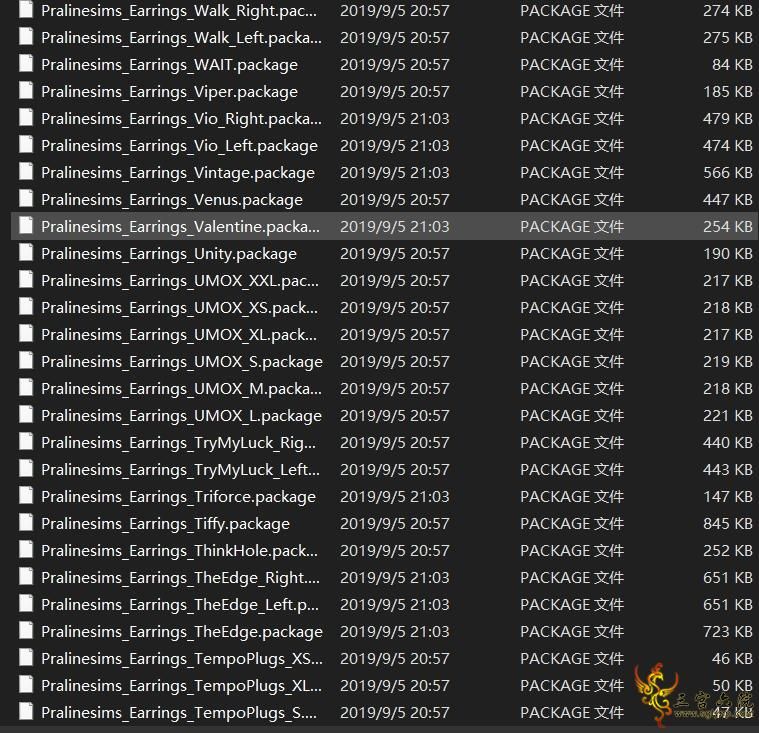Select file name Pralinesims_Earrings_Vintage.package
Screen dimensions: 759x733
pos(178,173)
